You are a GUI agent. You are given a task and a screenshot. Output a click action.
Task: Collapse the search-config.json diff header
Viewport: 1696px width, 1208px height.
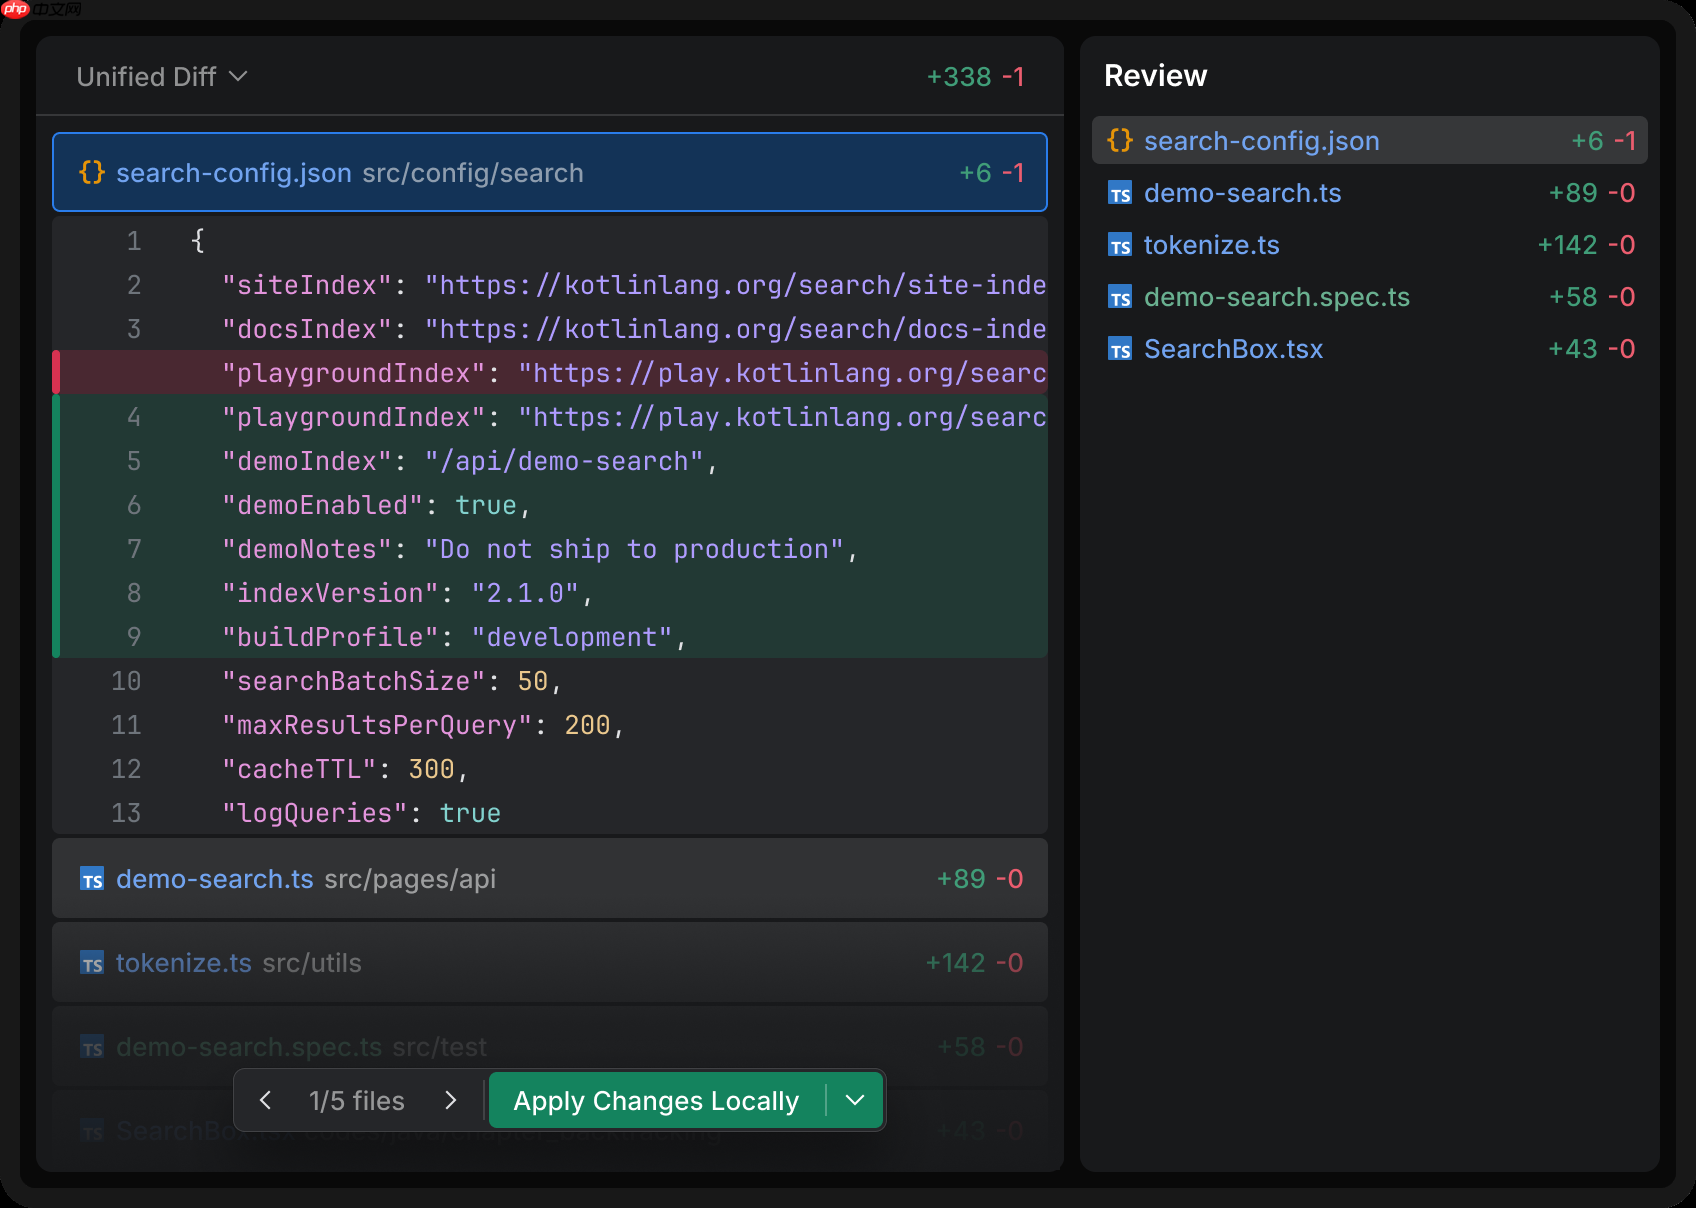point(548,172)
